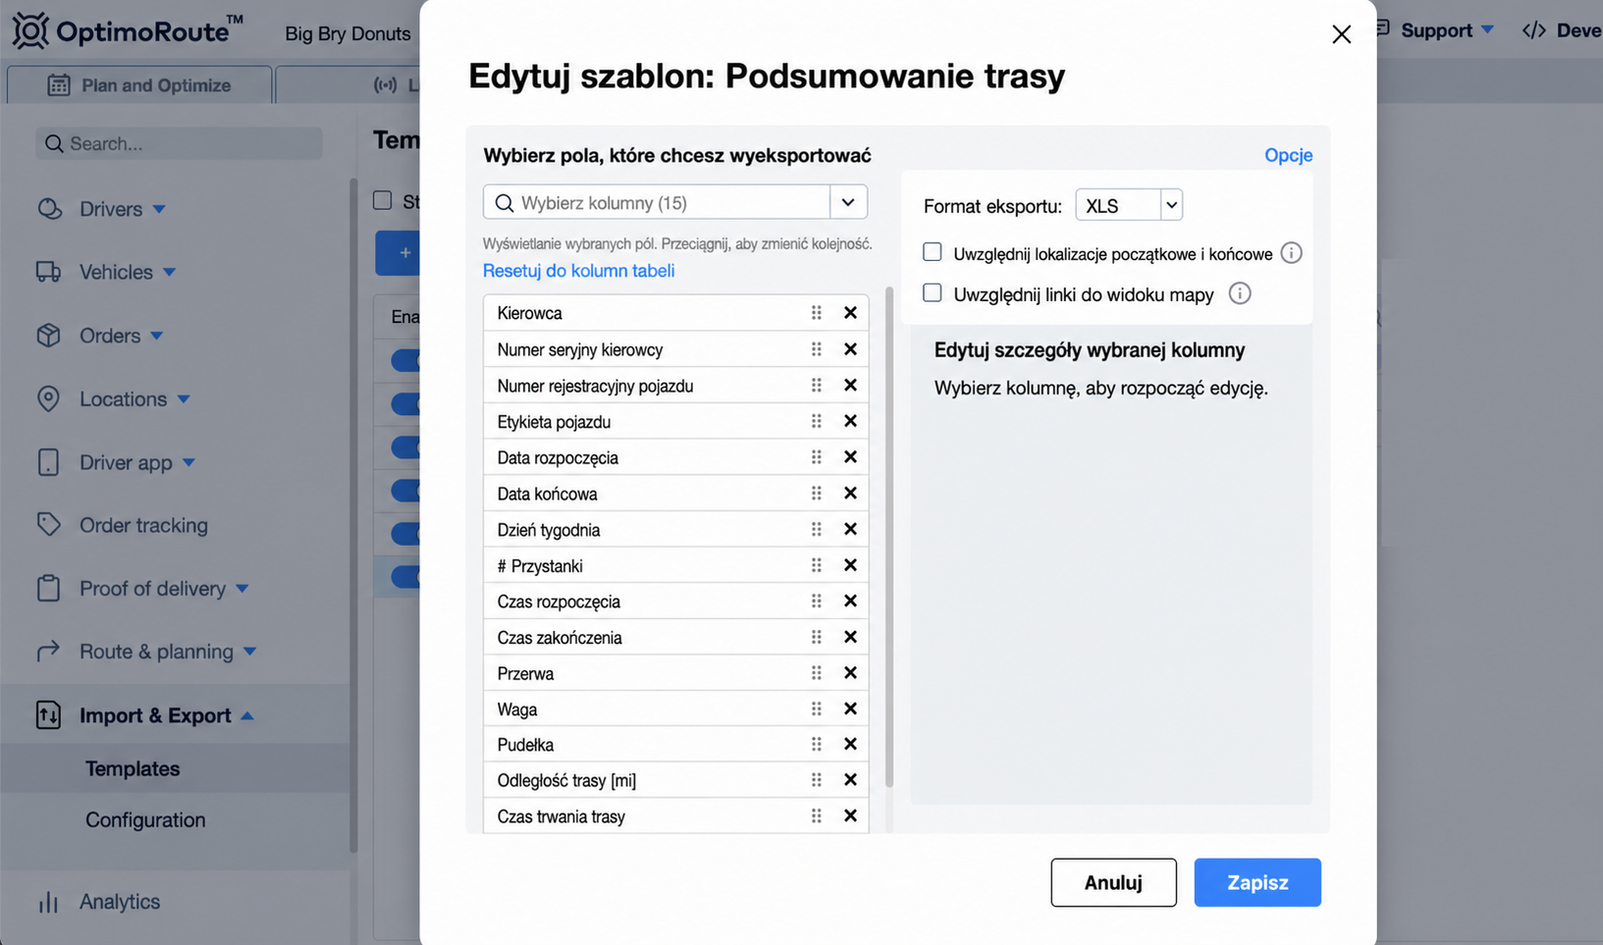Click the Analytics chart icon
The image size is (1603, 945).
(49, 902)
